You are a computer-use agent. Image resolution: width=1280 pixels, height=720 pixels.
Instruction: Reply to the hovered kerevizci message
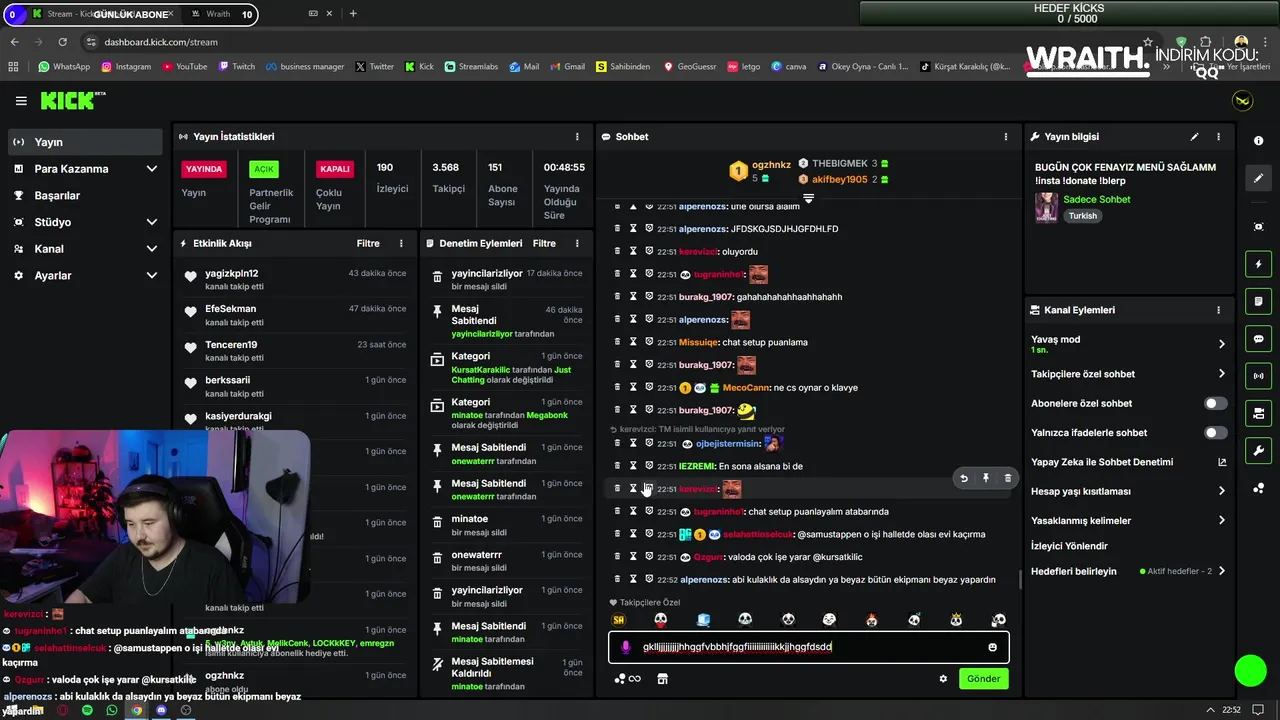coord(963,478)
